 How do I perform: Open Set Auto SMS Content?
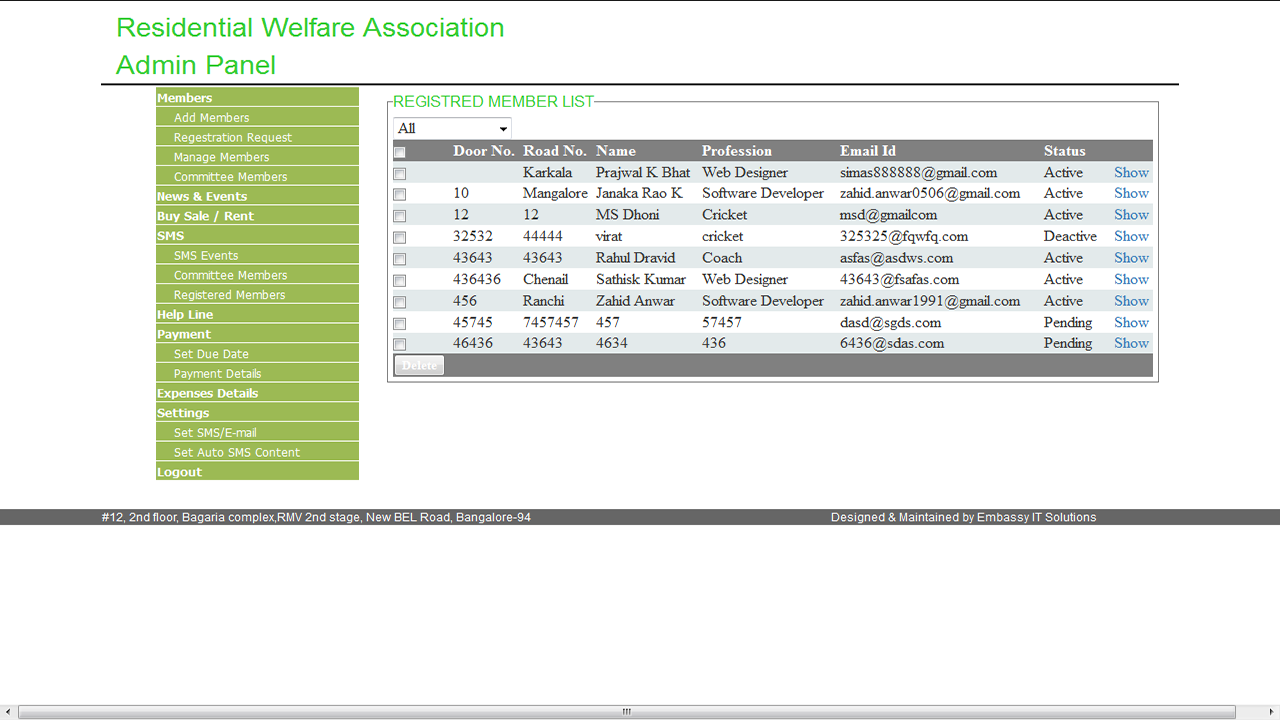tap(257, 452)
